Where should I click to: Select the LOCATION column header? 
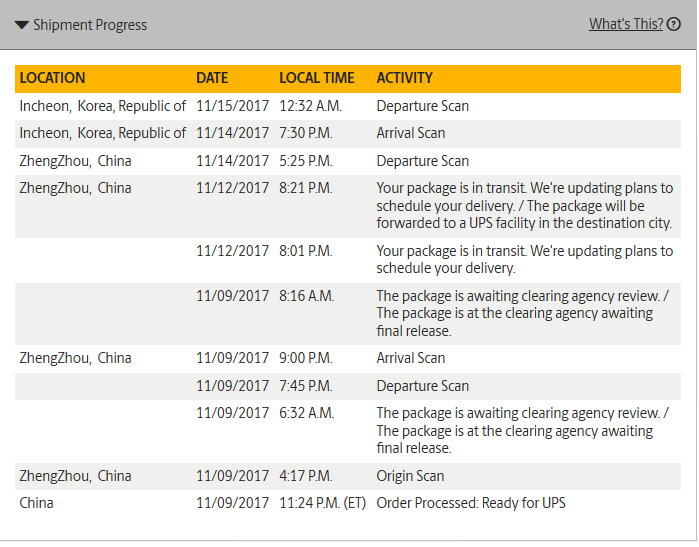(52, 78)
